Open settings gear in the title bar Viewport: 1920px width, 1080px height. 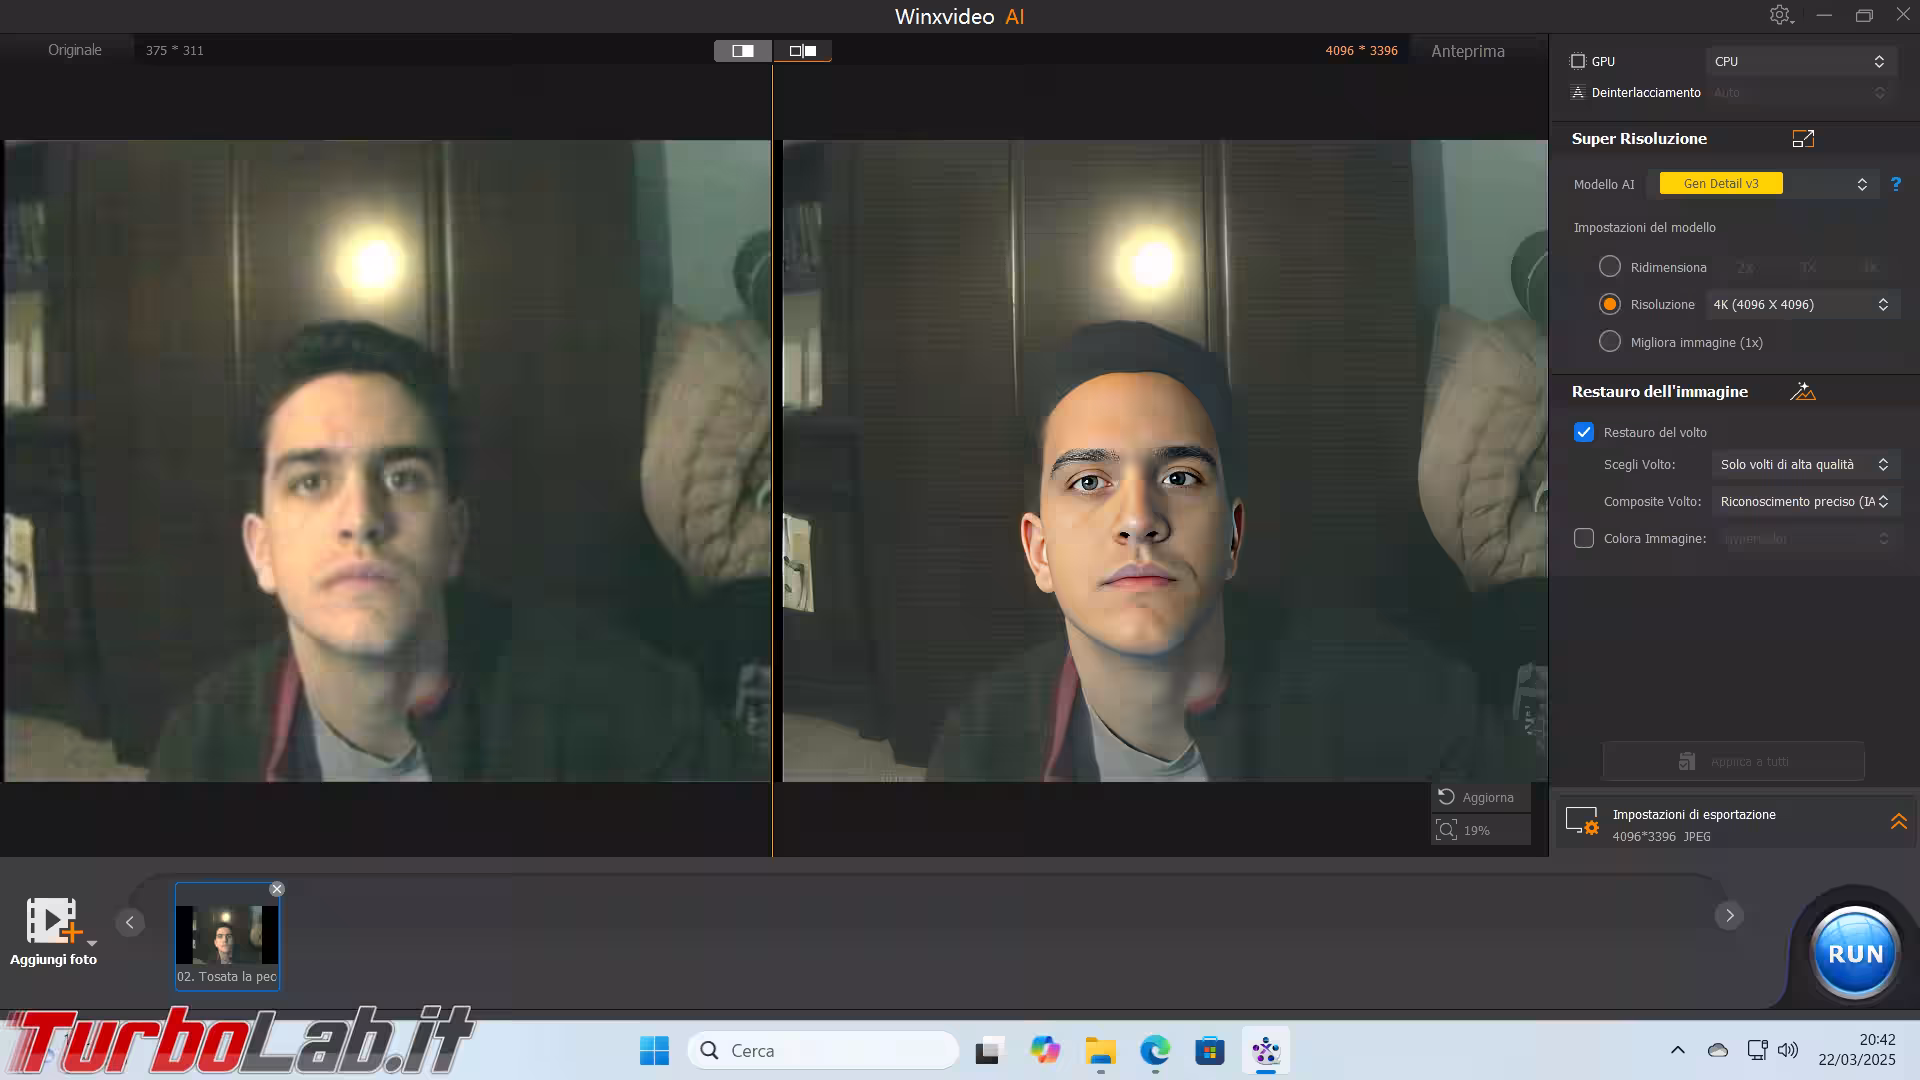(1780, 15)
